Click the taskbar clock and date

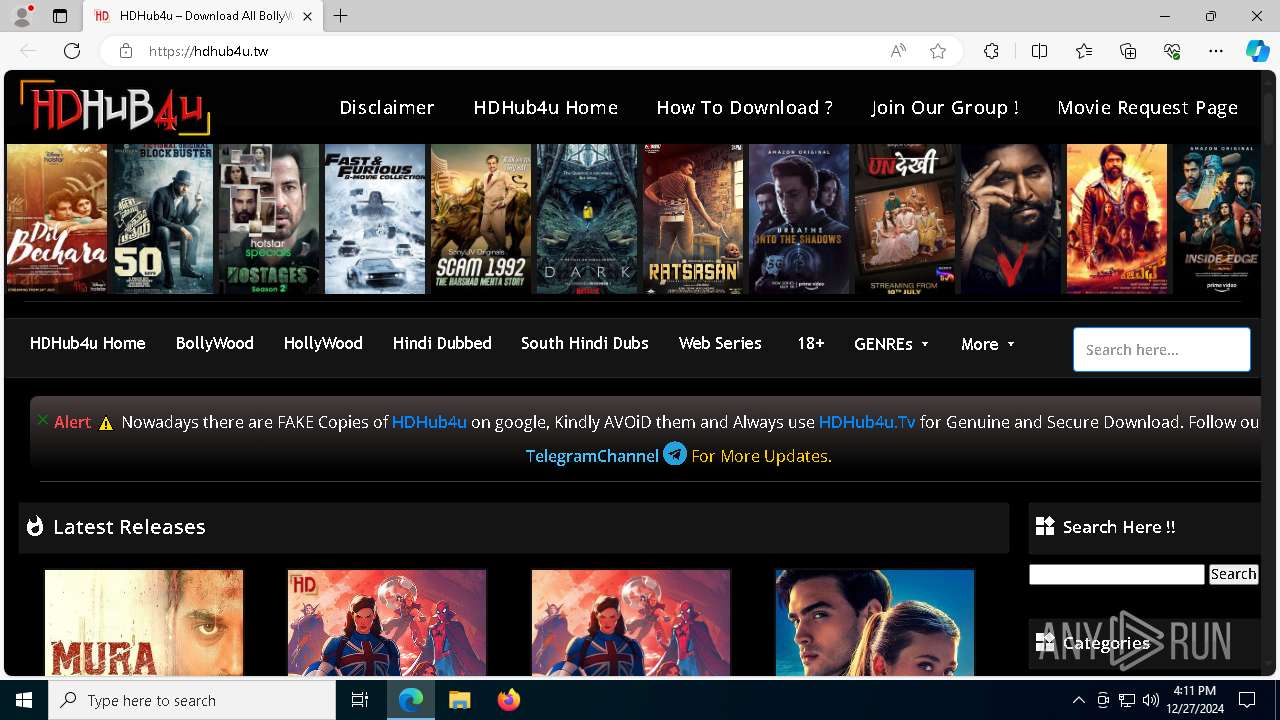pos(1195,700)
